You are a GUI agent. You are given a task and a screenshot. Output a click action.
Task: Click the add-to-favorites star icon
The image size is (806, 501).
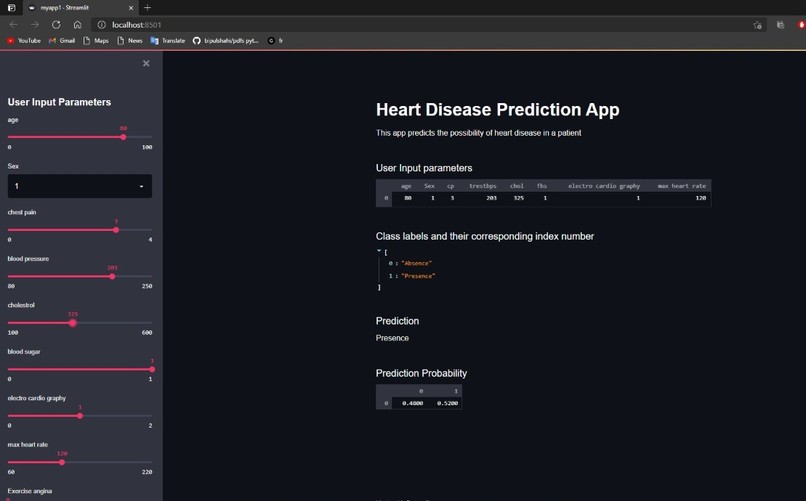(757, 25)
